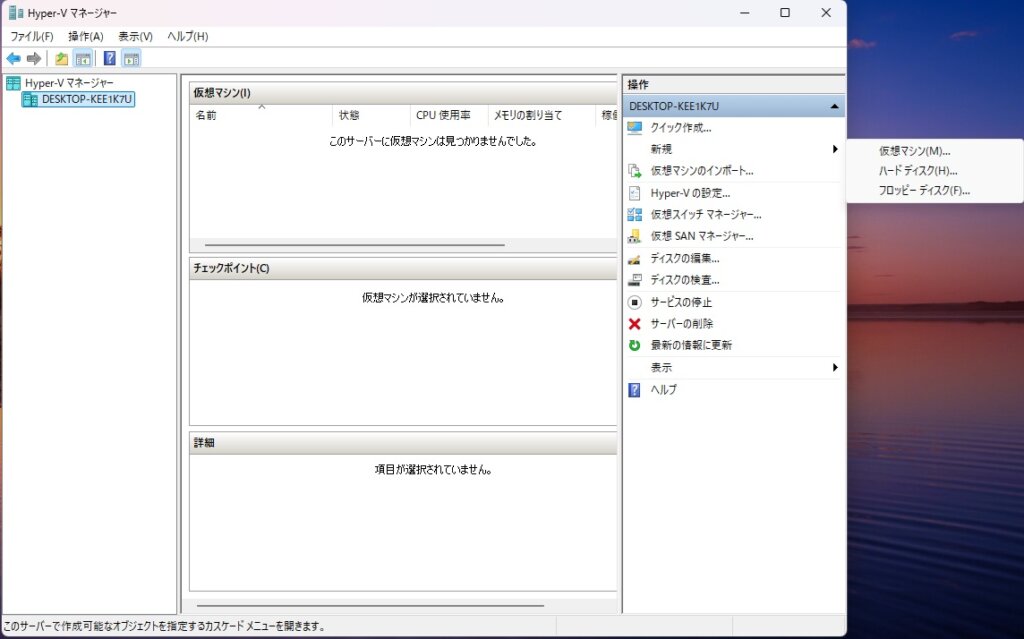The width and height of the screenshot is (1024, 639).
Task: Click the Hyper-V マネージャー tree root icon
Action: [x=13, y=83]
